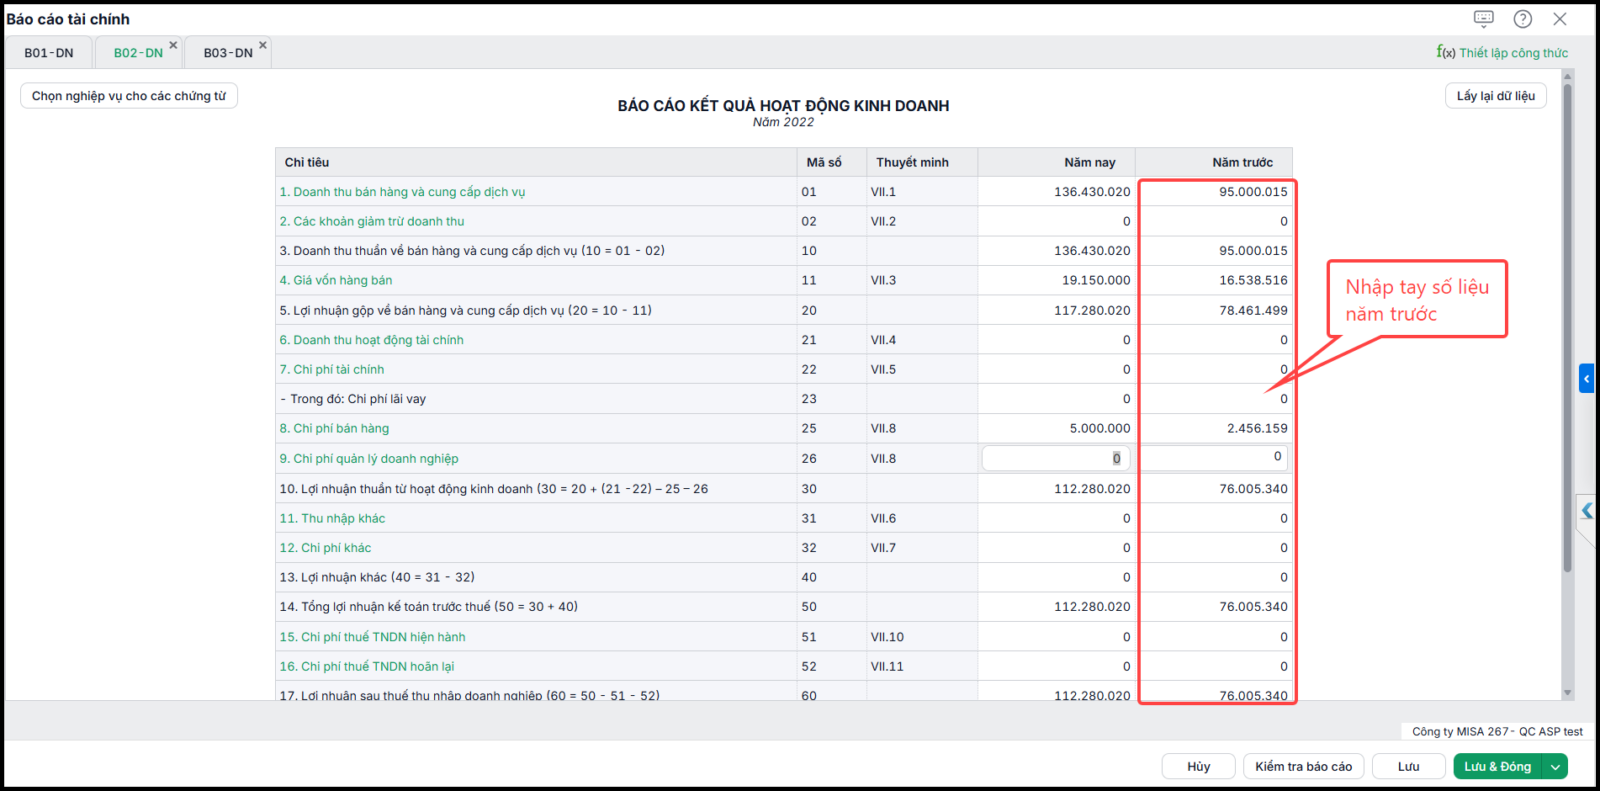This screenshot has width=1600, height=791.
Task: Click the Mã số column header
Action: point(831,162)
